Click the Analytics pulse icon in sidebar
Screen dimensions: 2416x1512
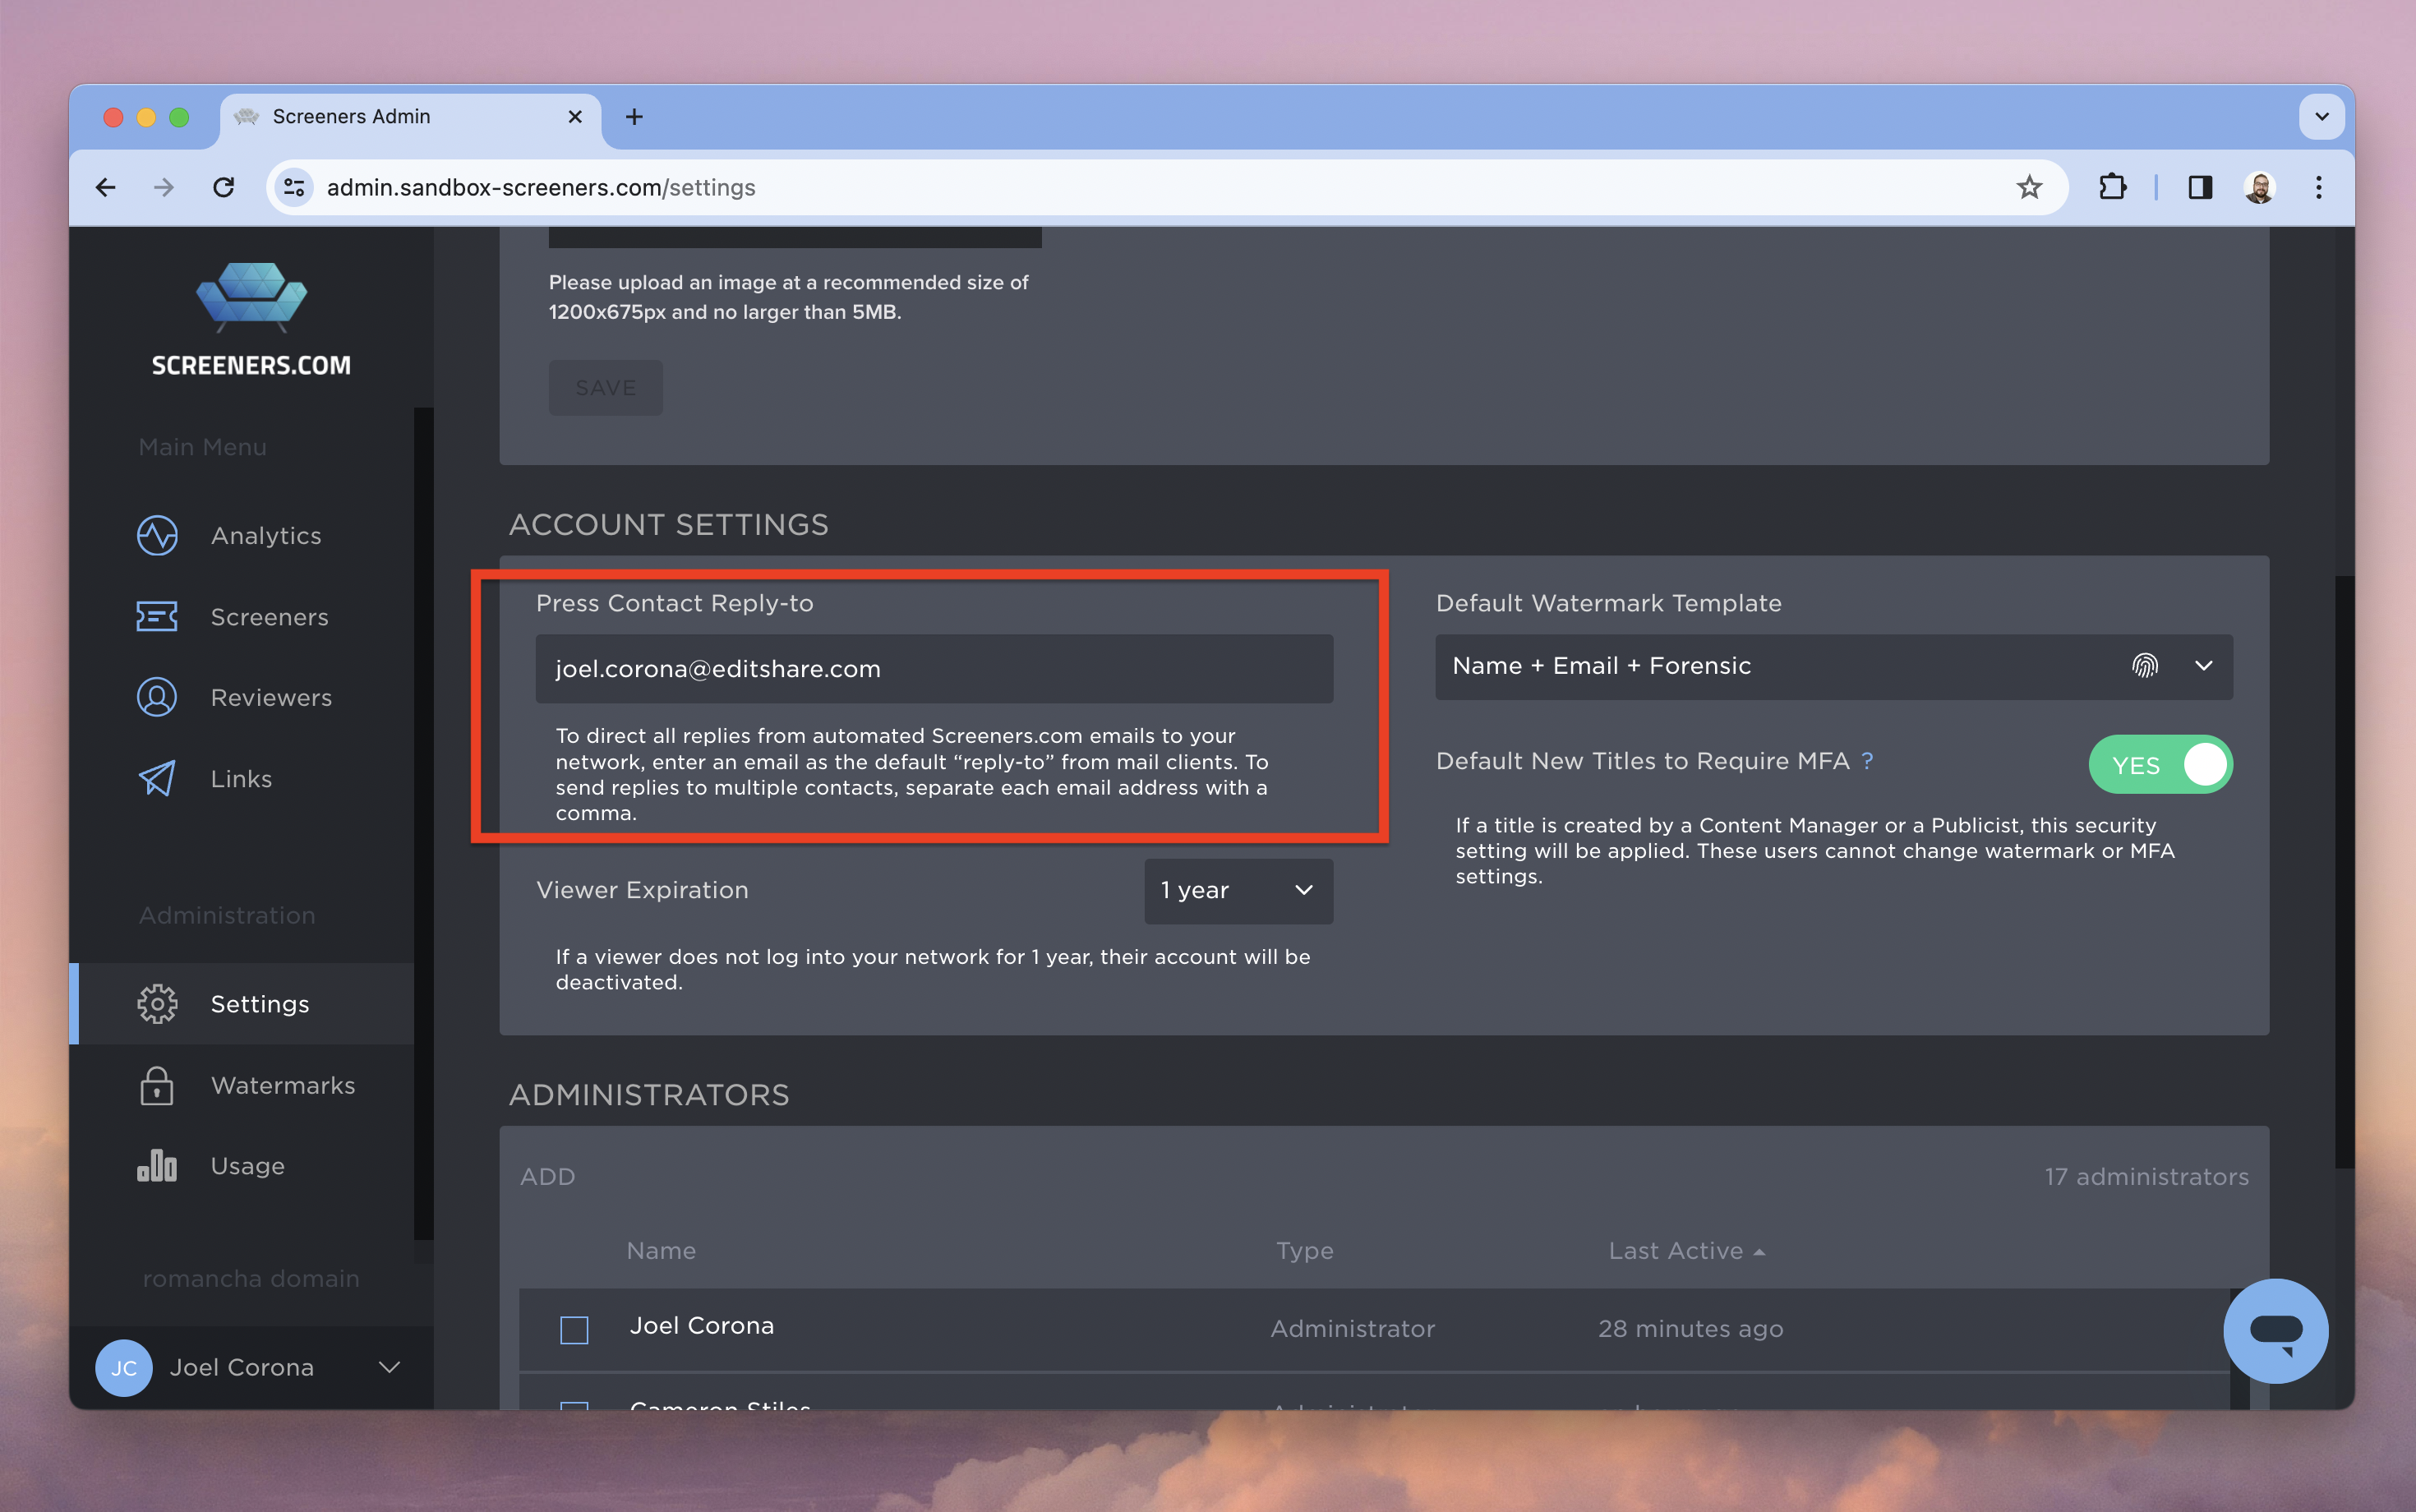[x=157, y=535]
